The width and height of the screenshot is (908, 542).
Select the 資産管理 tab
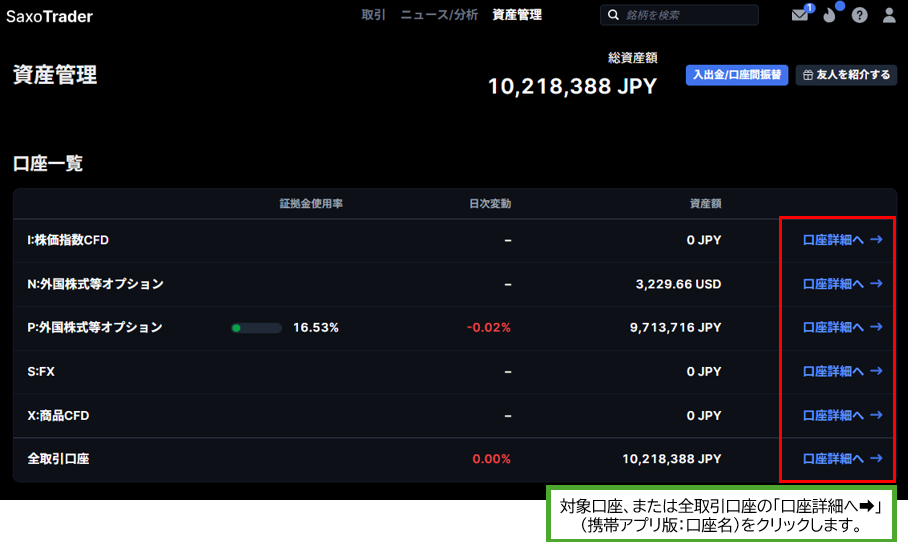(517, 14)
